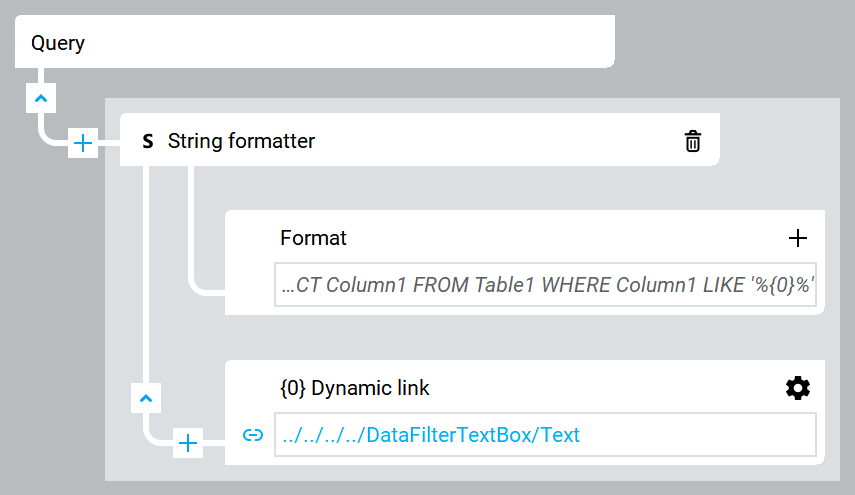Click the Format property label

tap(313, 238)
